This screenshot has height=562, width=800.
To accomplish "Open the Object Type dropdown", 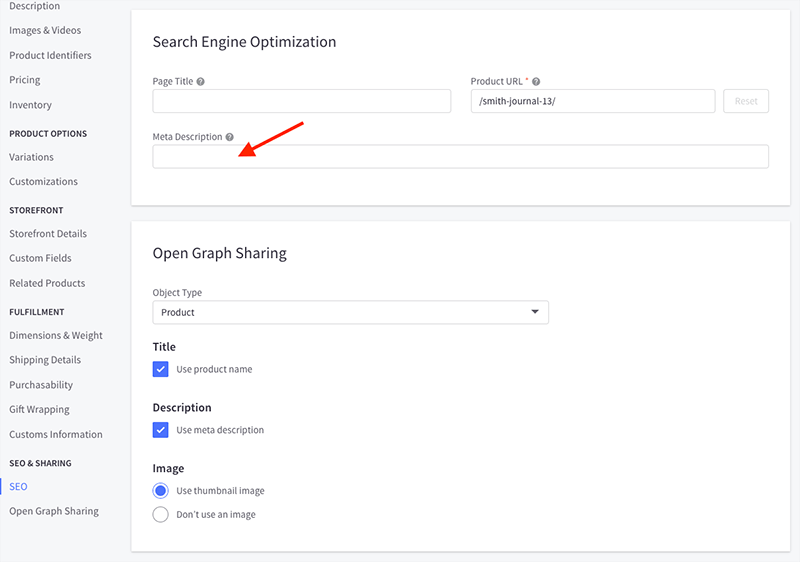I will 350,312.
